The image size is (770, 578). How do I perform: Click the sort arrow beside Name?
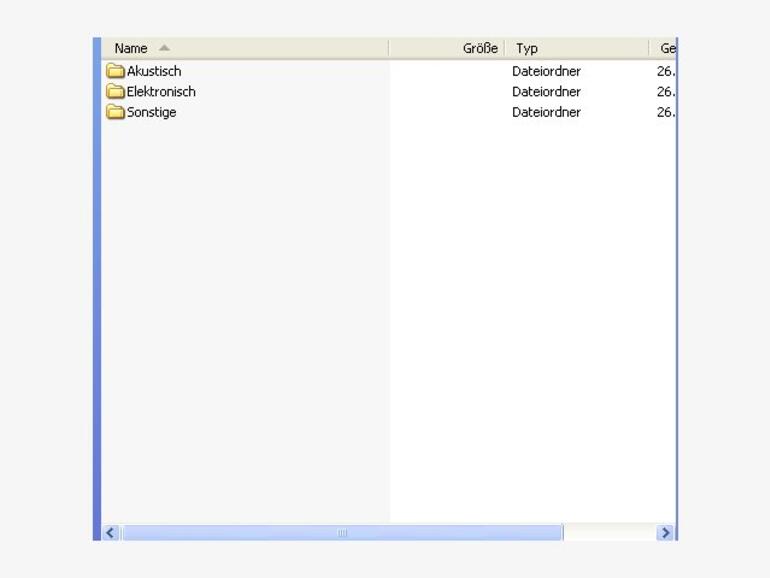(x=165, y=48)
